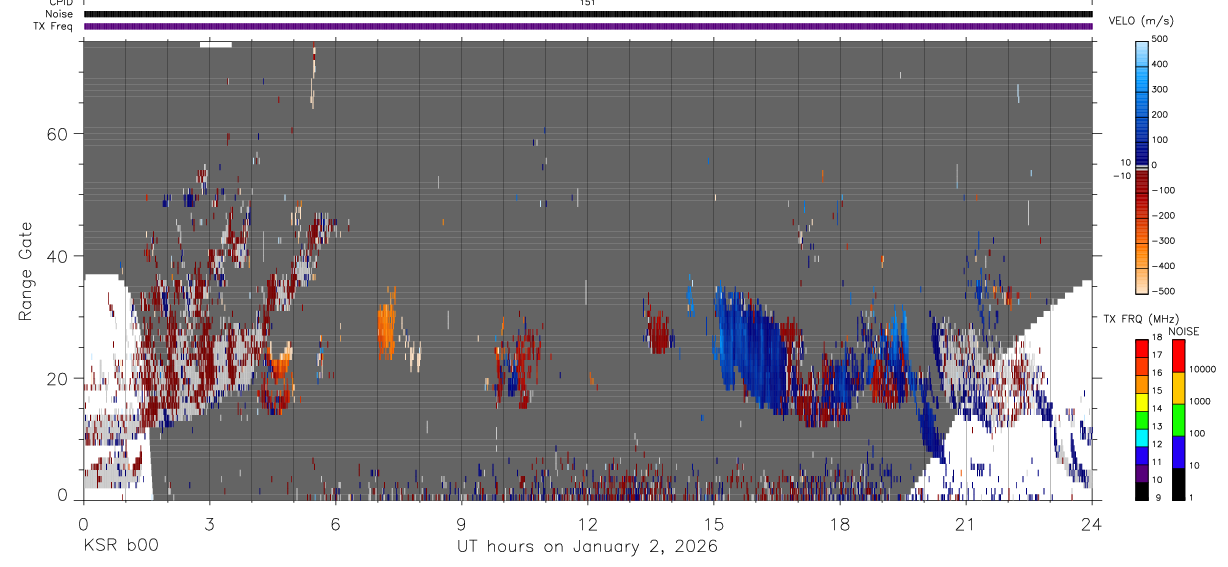Click the 'NOISE' legend title

point(1184,331)
